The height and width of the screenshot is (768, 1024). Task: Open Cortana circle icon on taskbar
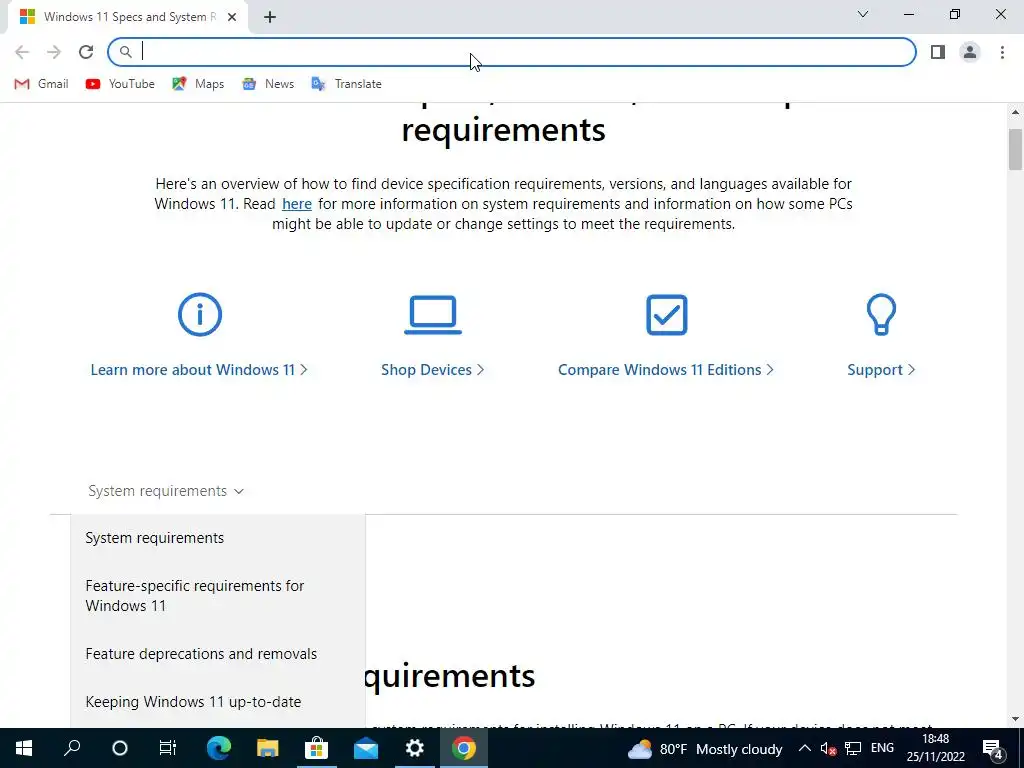(120, 748)
